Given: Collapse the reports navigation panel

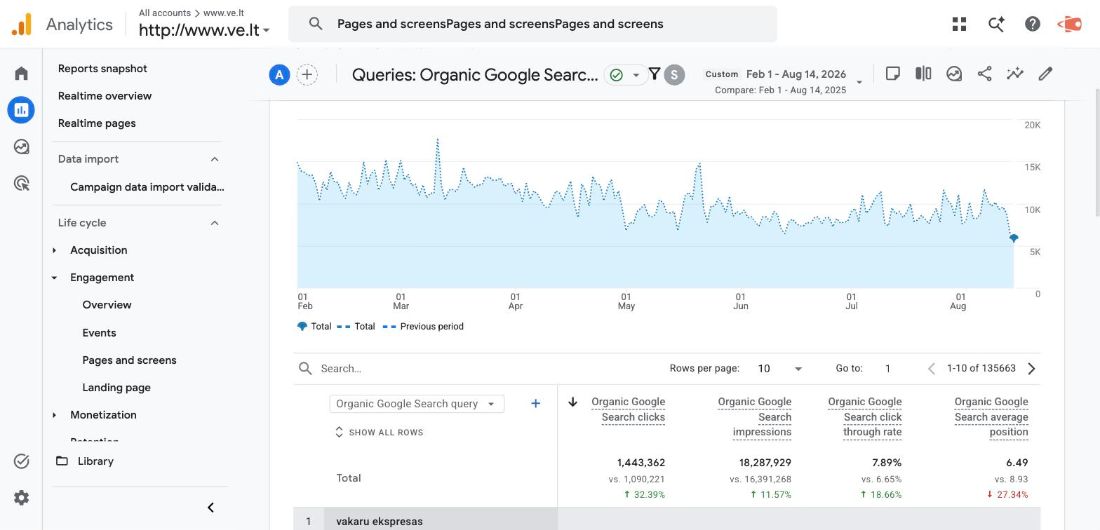Looking at the screenshot, I should point(210,508).
